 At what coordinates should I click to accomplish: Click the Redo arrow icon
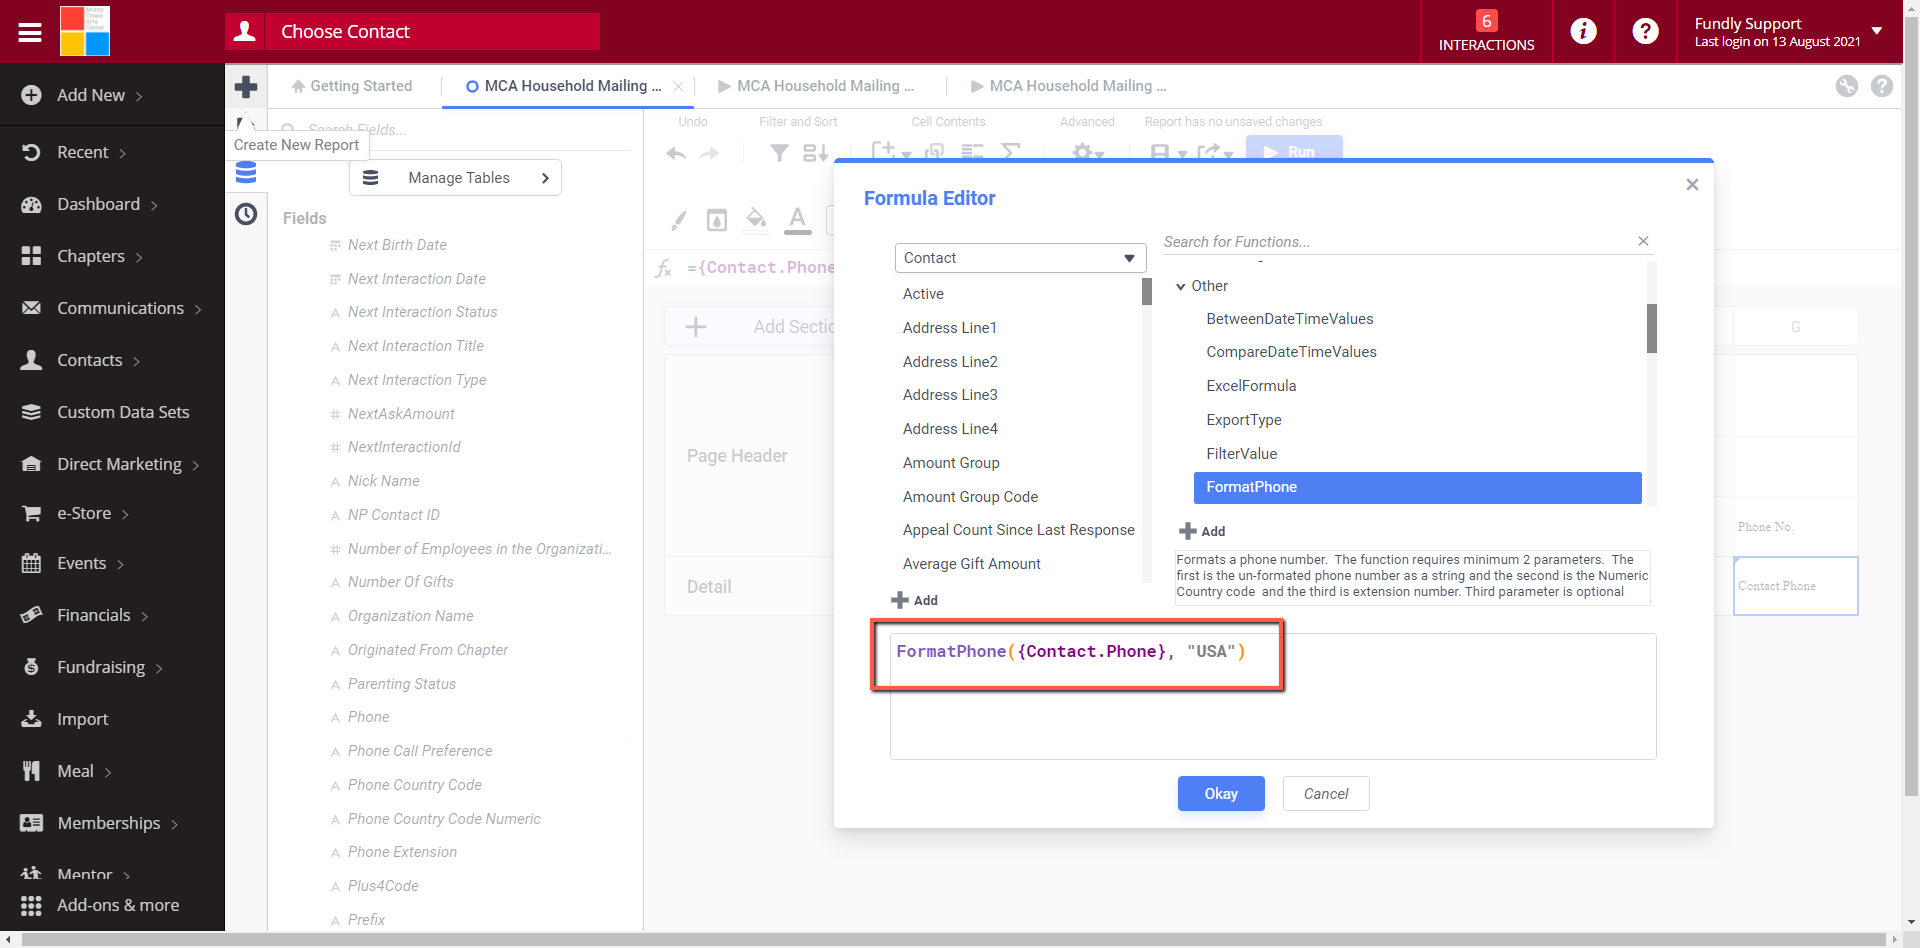(709, 153)
